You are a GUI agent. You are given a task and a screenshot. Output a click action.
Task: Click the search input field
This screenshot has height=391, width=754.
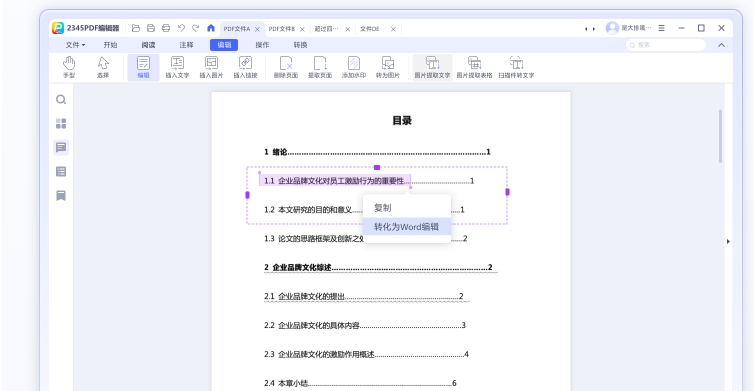666,45
